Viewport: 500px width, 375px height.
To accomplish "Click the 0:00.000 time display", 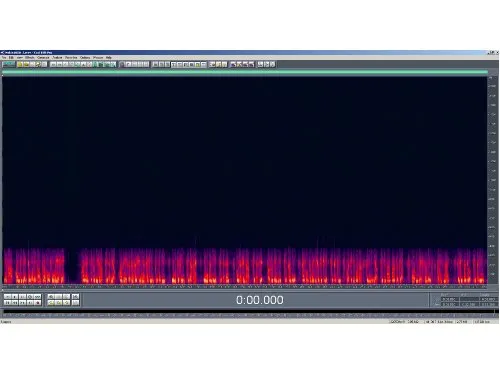I will (260, 300).
